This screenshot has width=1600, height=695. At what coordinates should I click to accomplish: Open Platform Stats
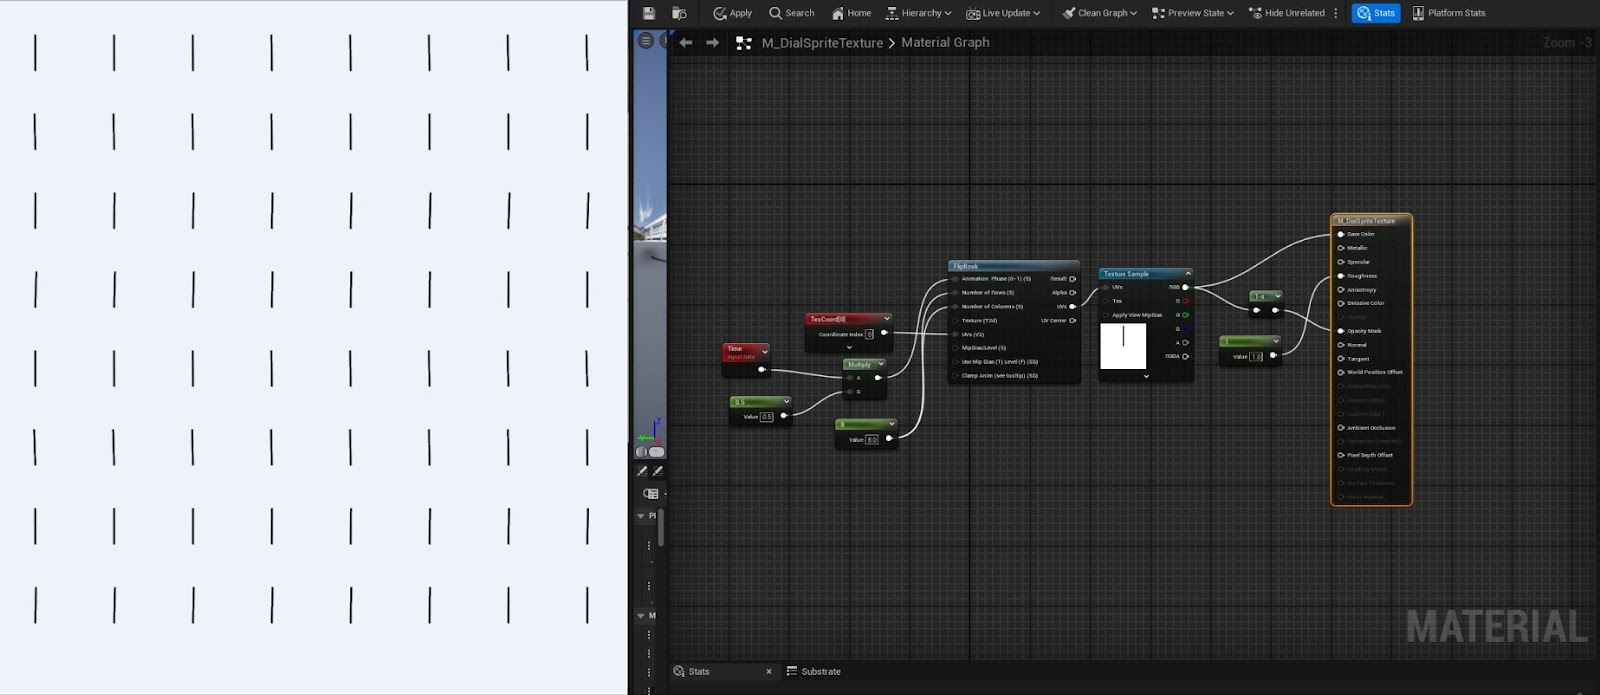pyautogui.click(x=1448, y=13)
